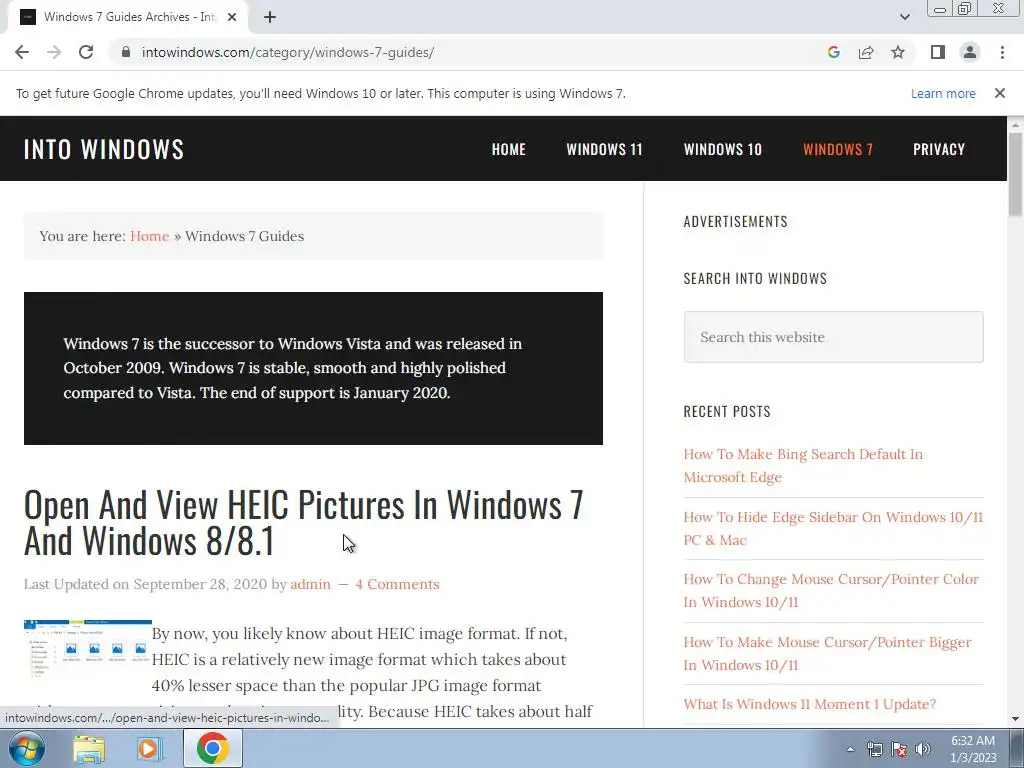Screen dimensions: 1024x768
Task: Open the side panel icon
Action: click(938, 52)
